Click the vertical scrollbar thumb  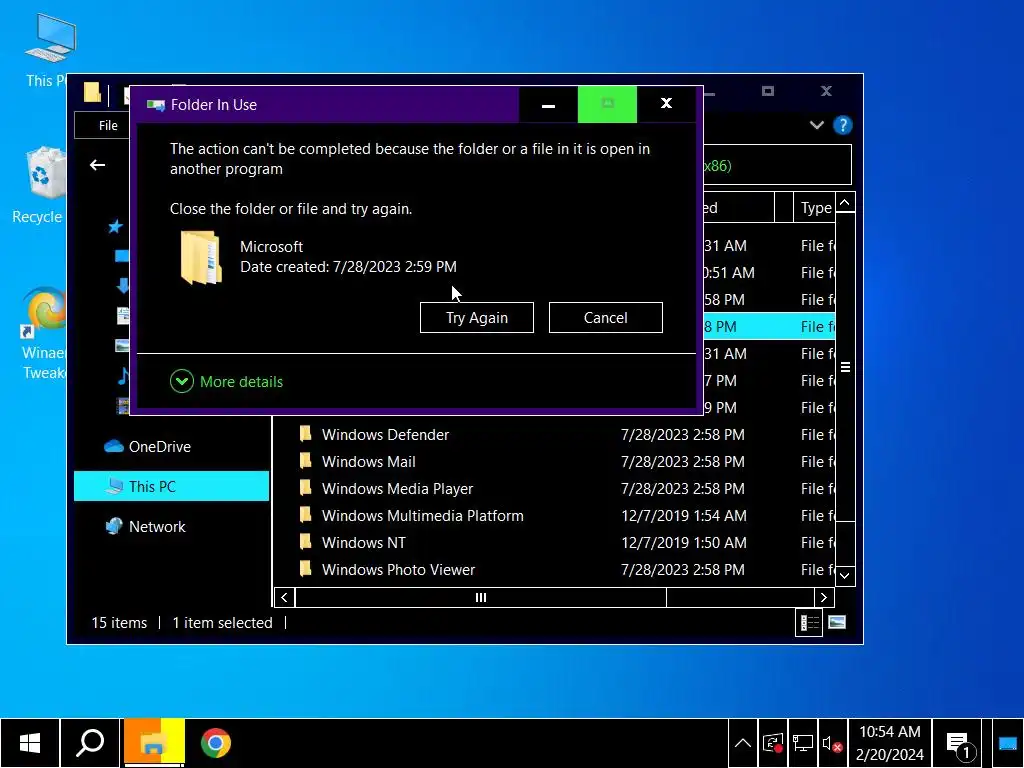point(845,367)
